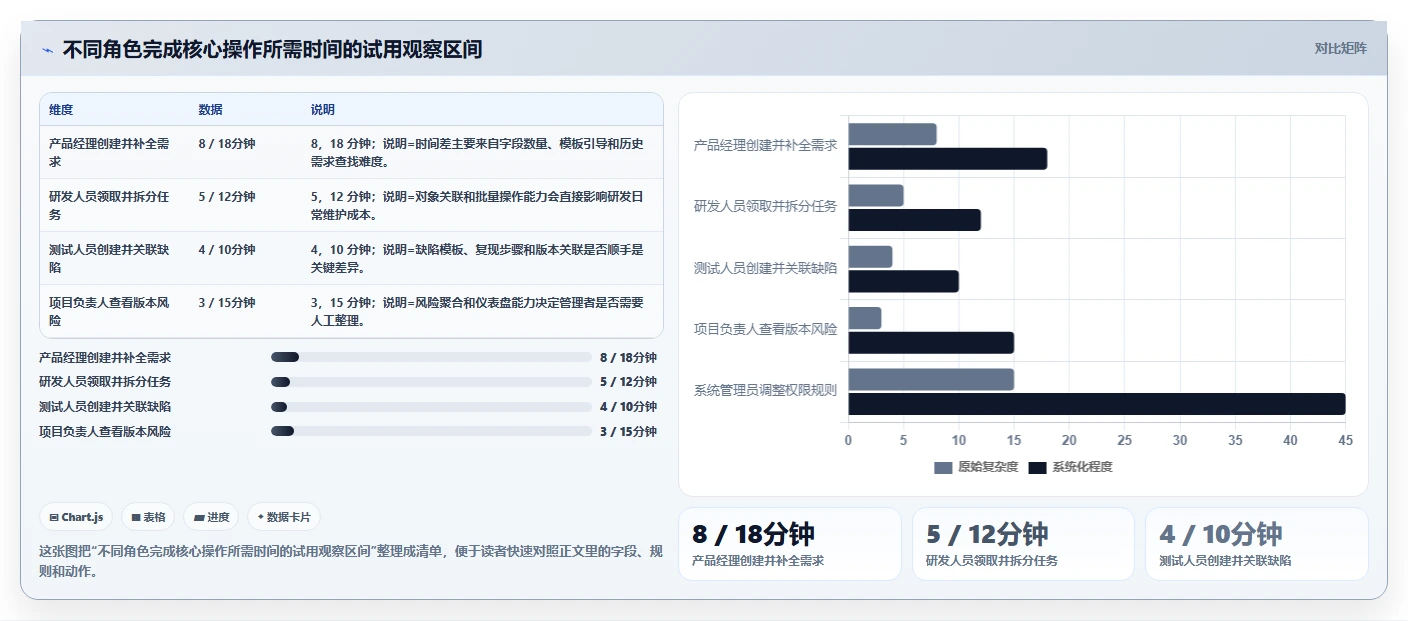Image resolution: width=1408 pixels, height=621 pixels.
Task: Click the table value 5 / 12分钟
Action: pos(227,197)
